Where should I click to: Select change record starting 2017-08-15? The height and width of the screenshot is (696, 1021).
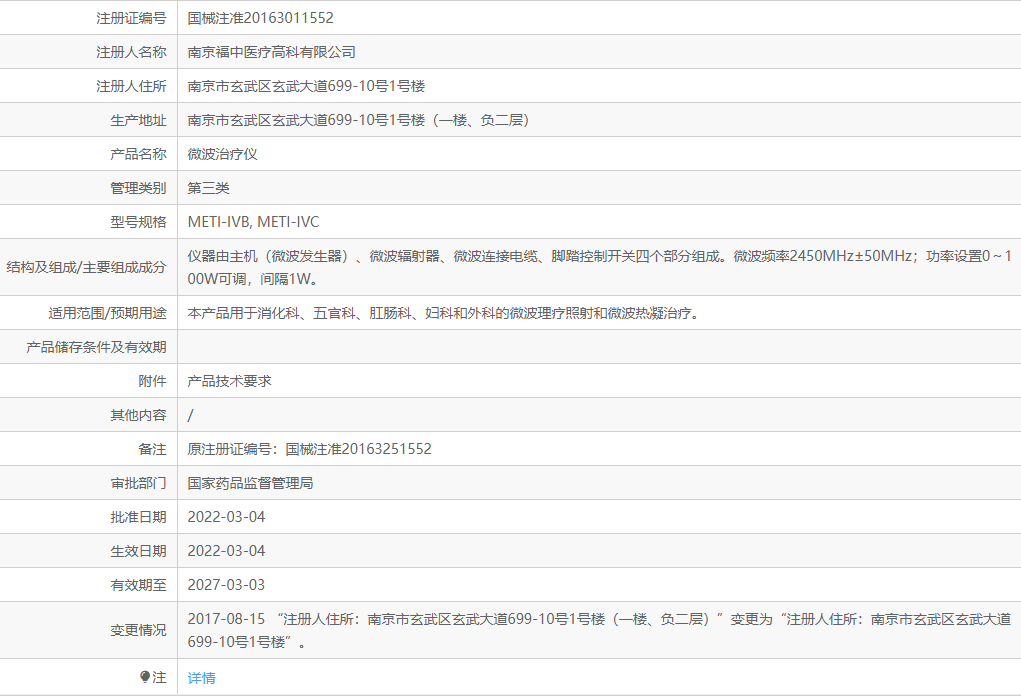coord(599,630)
